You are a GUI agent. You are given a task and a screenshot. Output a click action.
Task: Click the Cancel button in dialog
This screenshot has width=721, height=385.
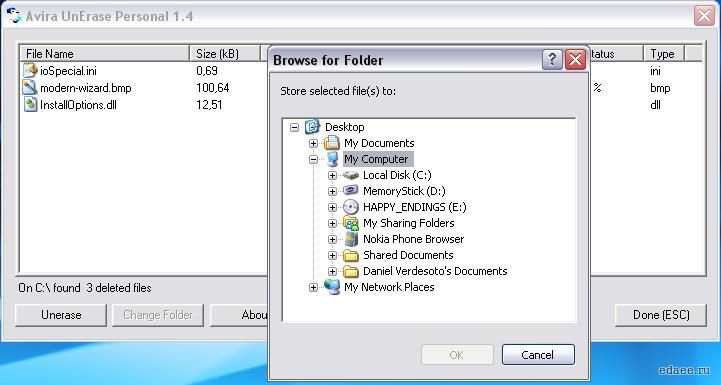(x=538, y=355)
